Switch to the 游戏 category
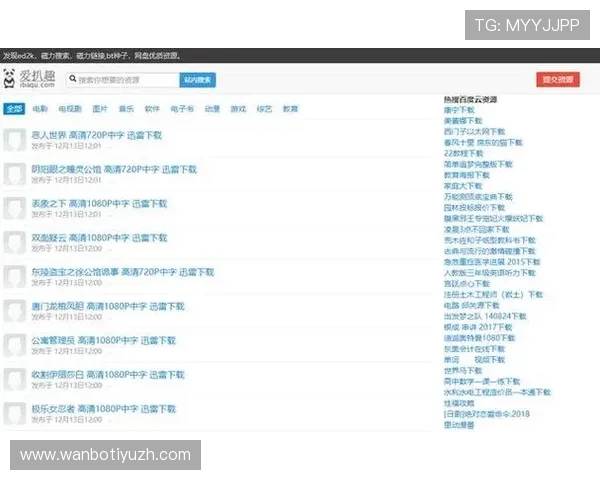 click(x=238, y=109)
